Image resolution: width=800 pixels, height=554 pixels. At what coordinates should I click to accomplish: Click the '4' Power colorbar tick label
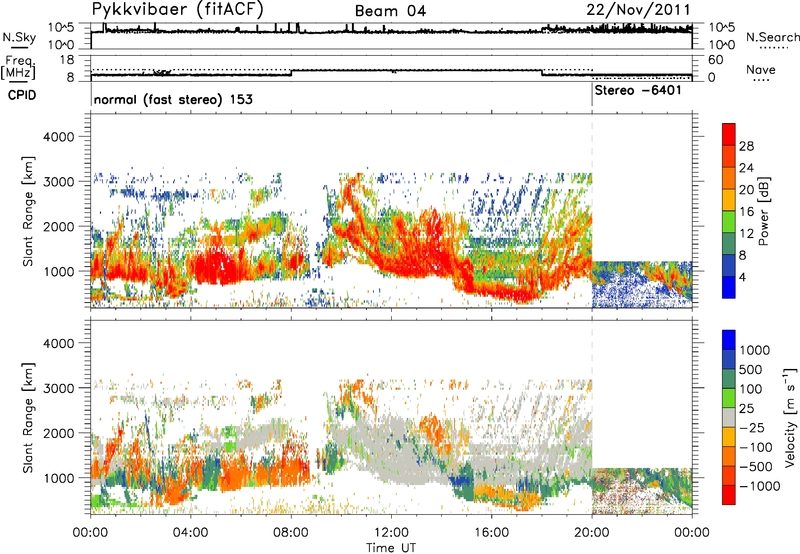coord(742,277)
